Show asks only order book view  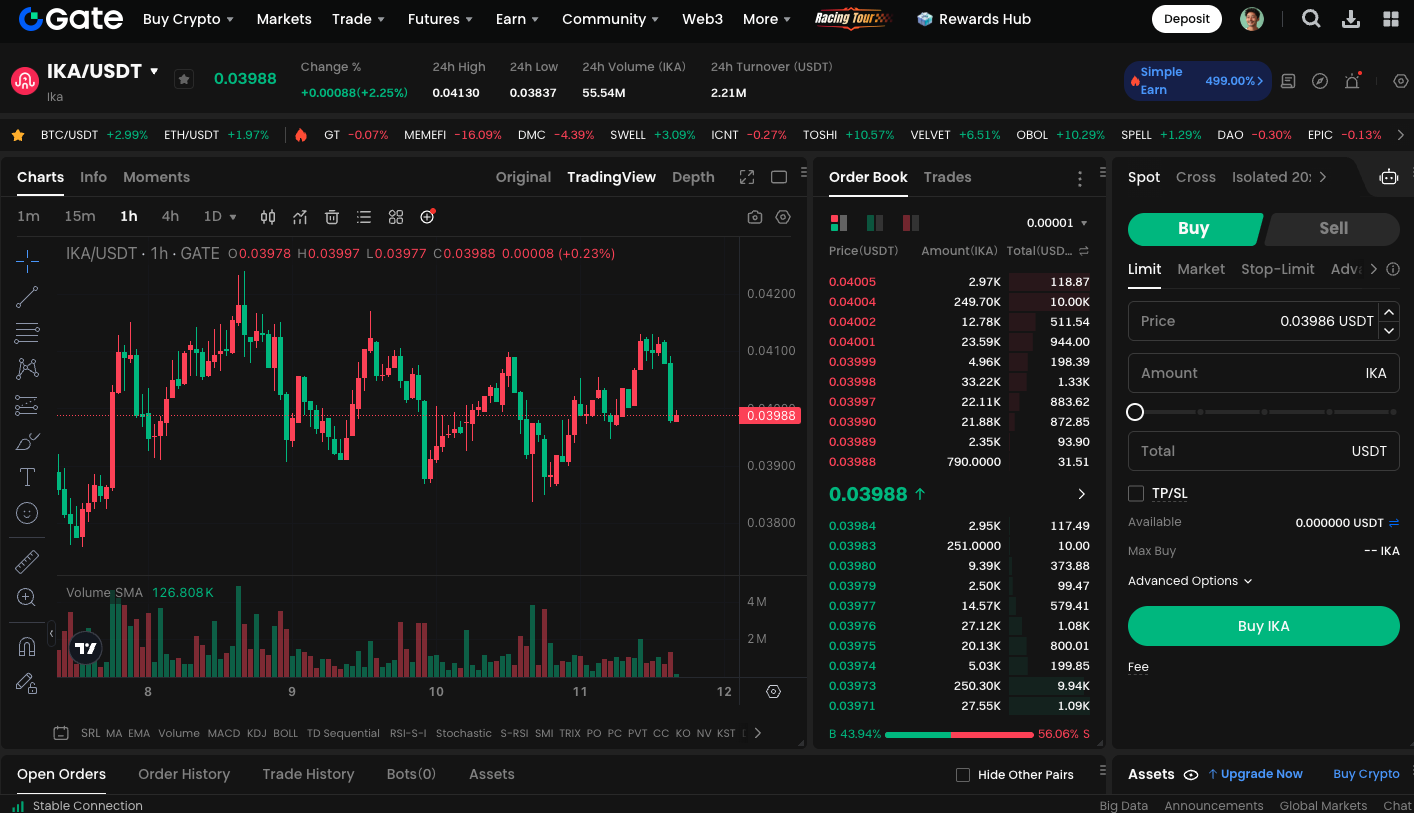911,223
